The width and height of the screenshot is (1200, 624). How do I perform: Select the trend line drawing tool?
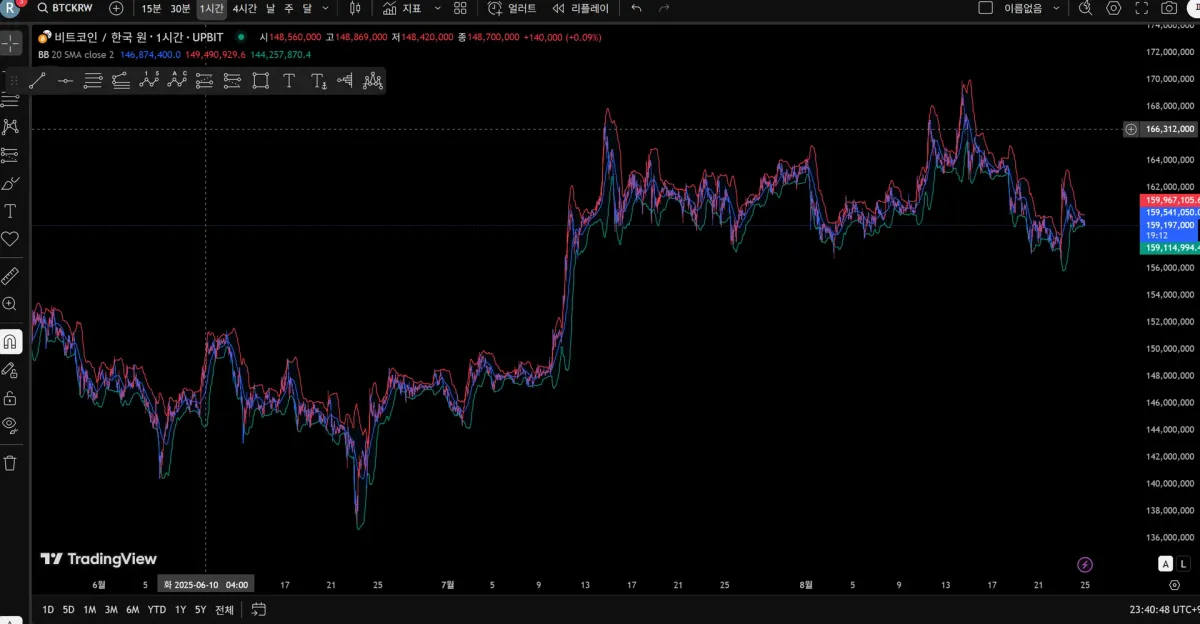coord(37,81)
